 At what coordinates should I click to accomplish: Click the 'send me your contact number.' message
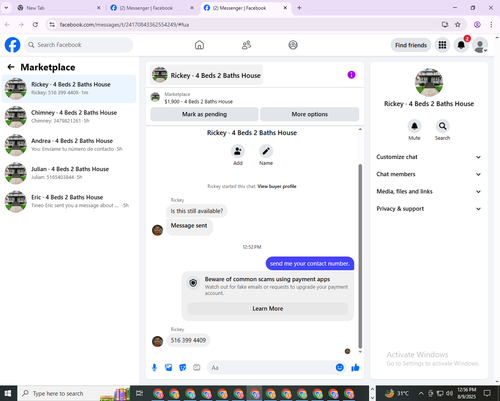(x=310, y=264)
